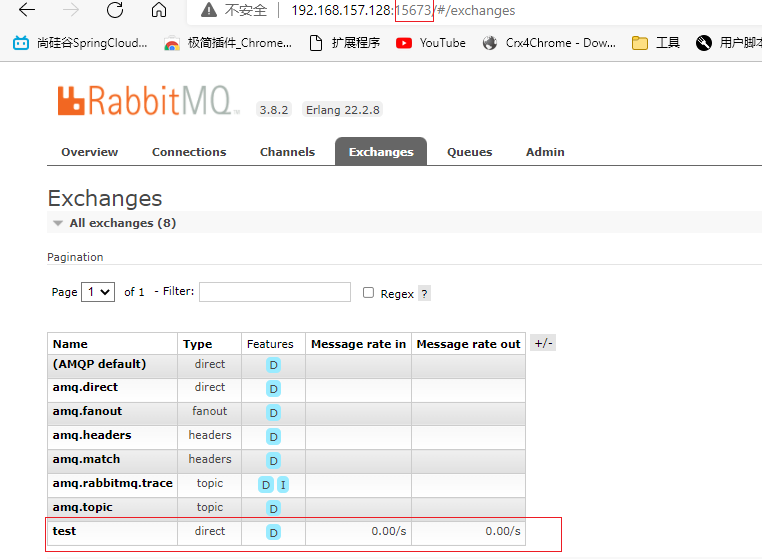762x559 pixels.
Task: Click the D feature badge for amq.direct
Action: click(x=274, y=388)
